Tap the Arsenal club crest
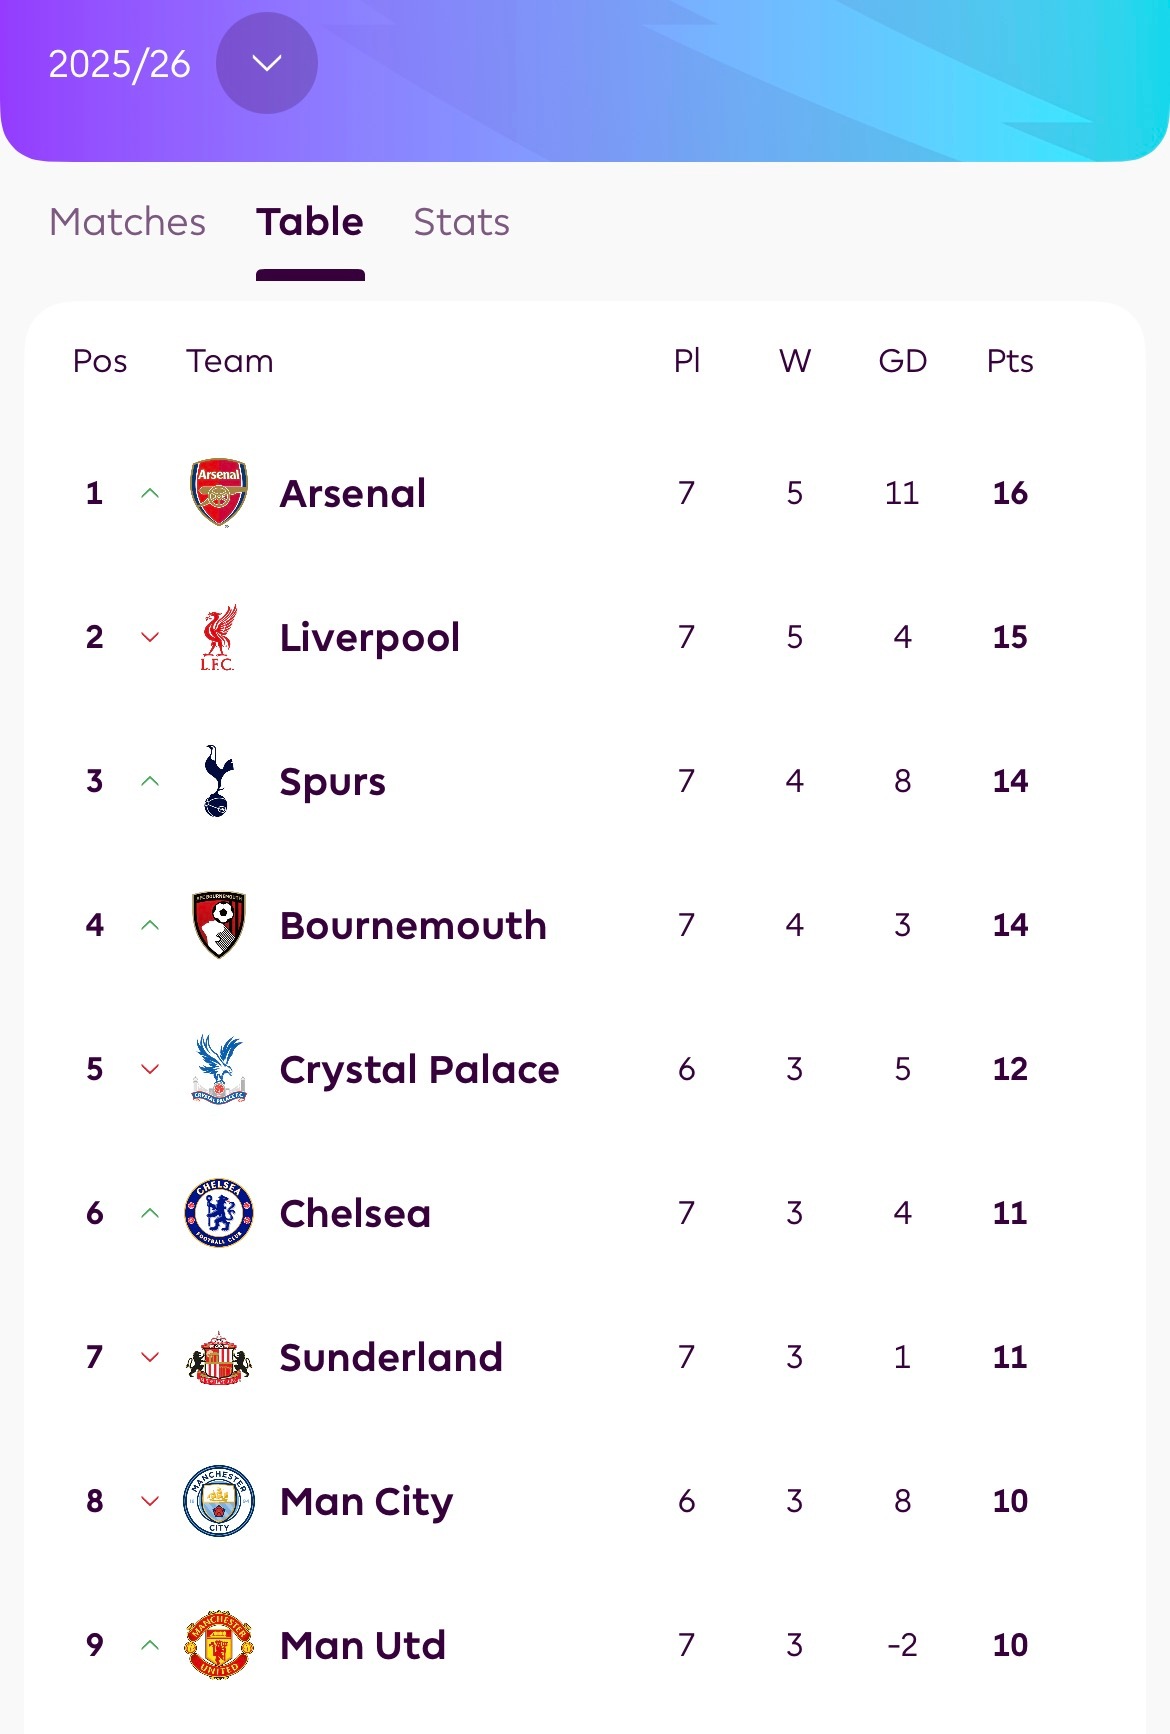The width and height of the screenshot is (1170, 1734). pos(219,493)
